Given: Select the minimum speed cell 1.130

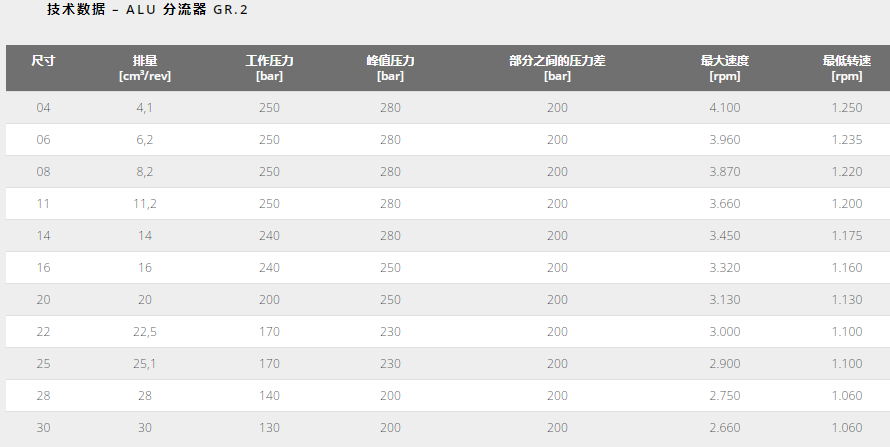Looking at the screenshot, I should (846, 300).
